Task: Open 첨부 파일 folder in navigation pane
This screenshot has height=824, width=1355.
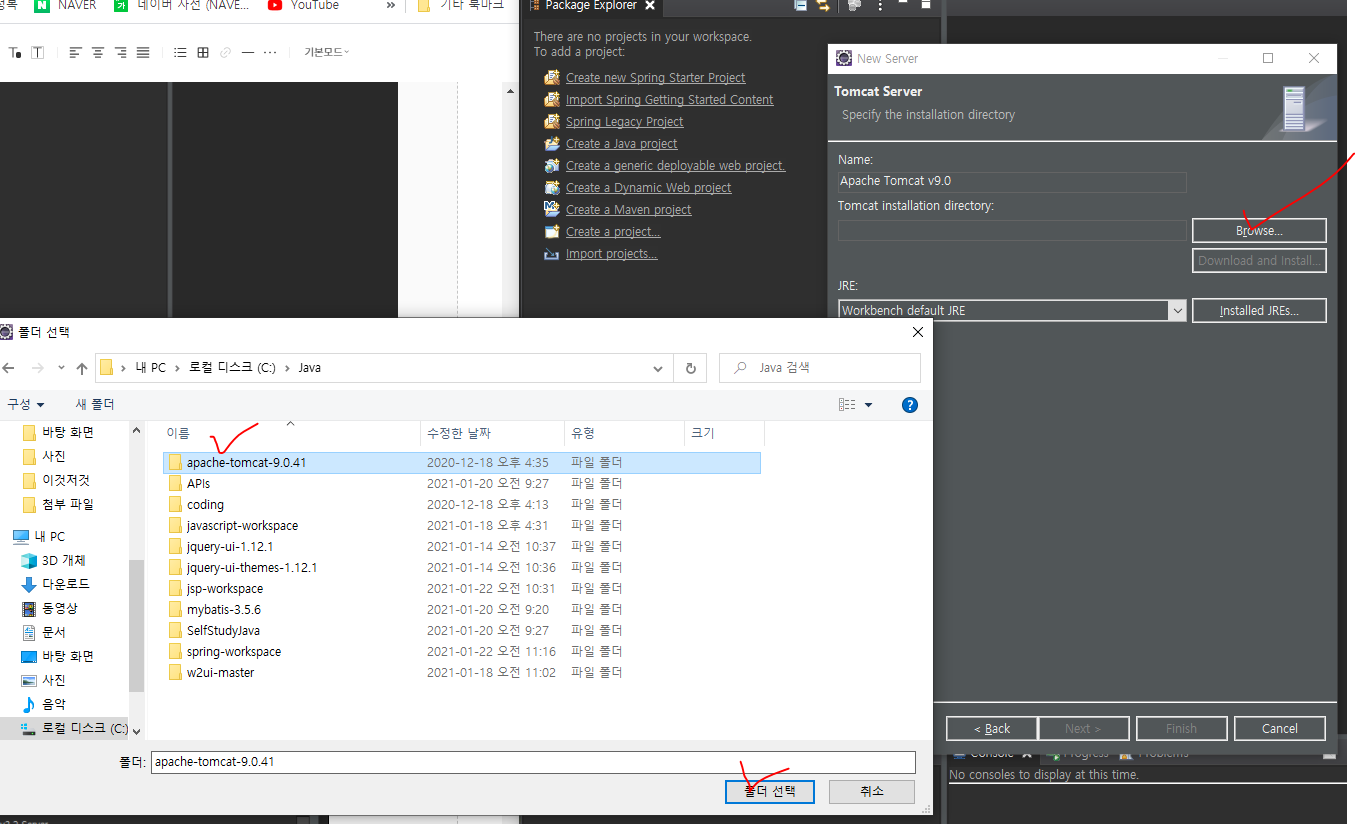Action: pos(58,504)
